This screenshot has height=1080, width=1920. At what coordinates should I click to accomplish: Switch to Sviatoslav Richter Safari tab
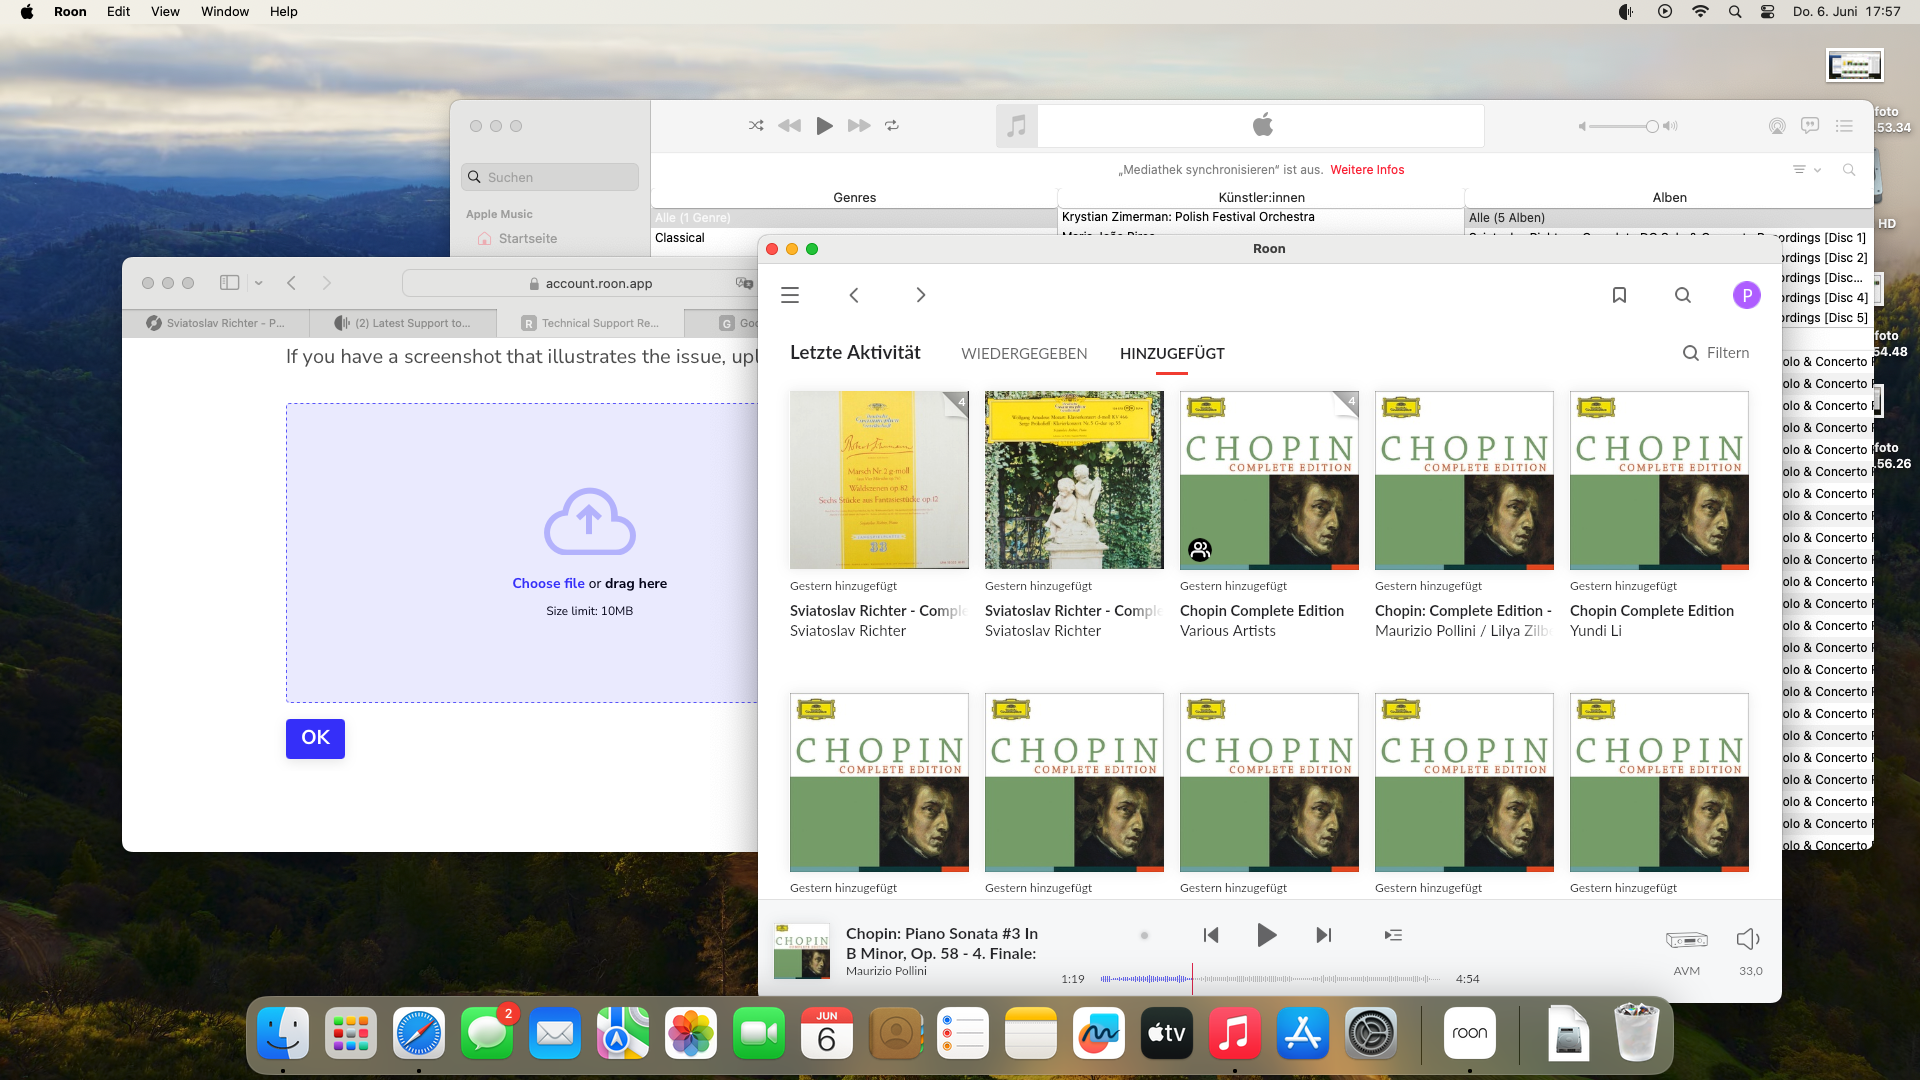point(215,323)
